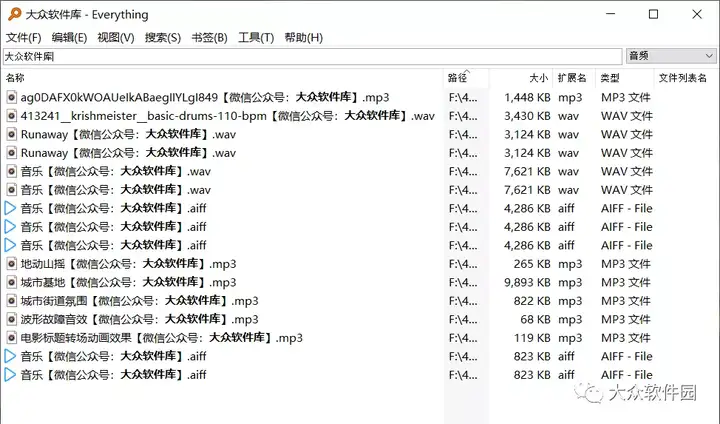Select the 地动山摇 mp3 file name
The image size is (720, 424).
click(128, 264)
